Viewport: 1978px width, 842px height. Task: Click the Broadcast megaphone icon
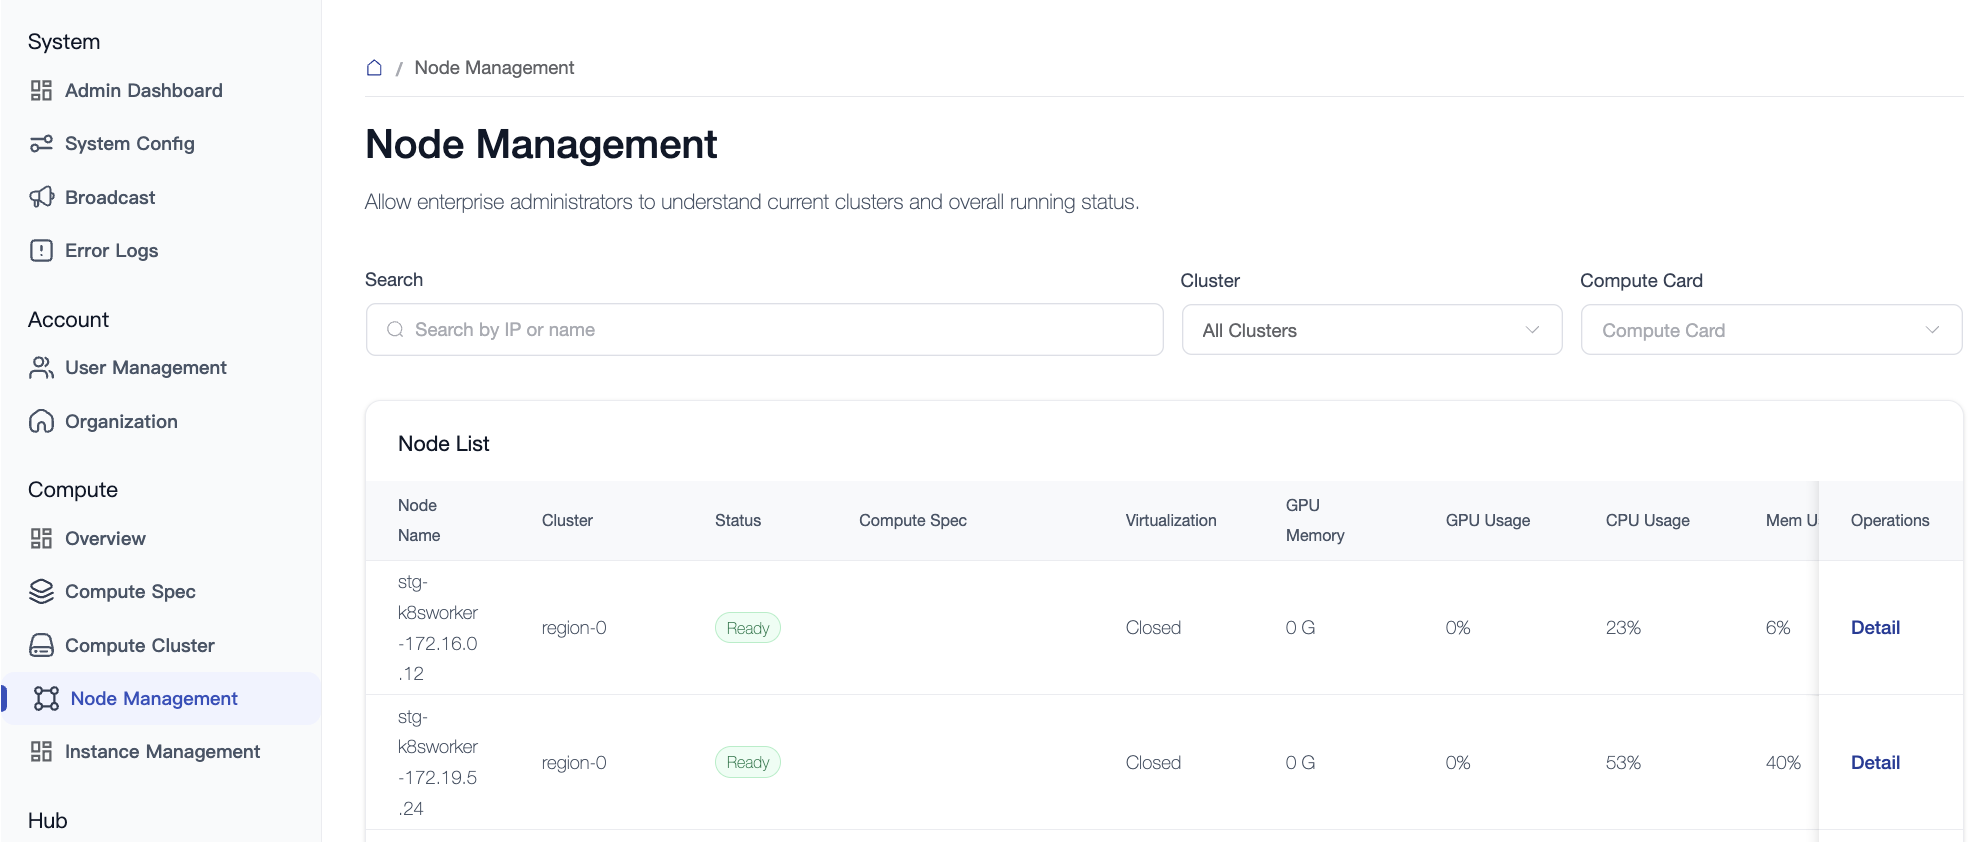(41, 197)
